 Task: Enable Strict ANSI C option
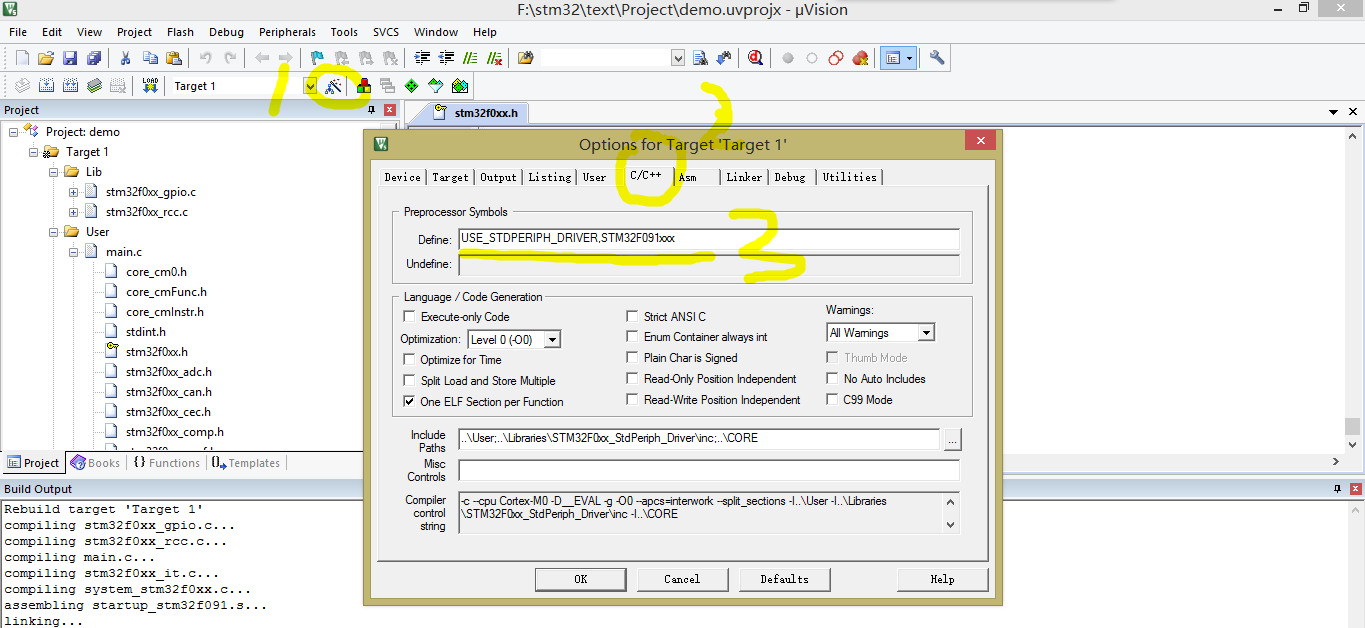pyautogui.click(x=633, y=317)
